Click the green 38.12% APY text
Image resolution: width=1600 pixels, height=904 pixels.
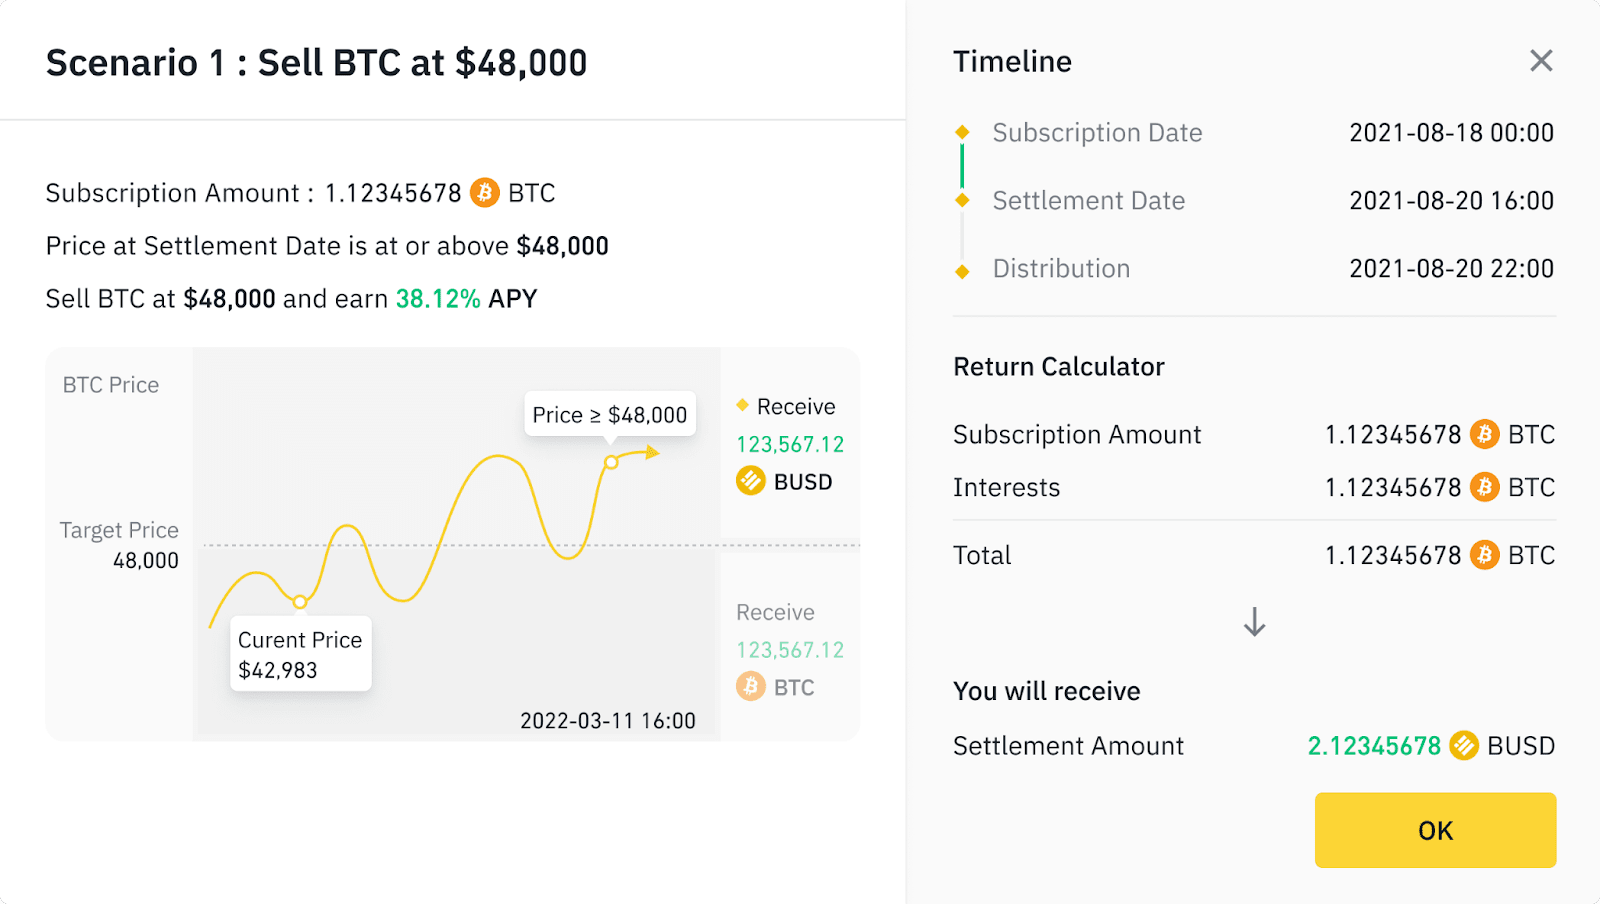pos(438,299)
